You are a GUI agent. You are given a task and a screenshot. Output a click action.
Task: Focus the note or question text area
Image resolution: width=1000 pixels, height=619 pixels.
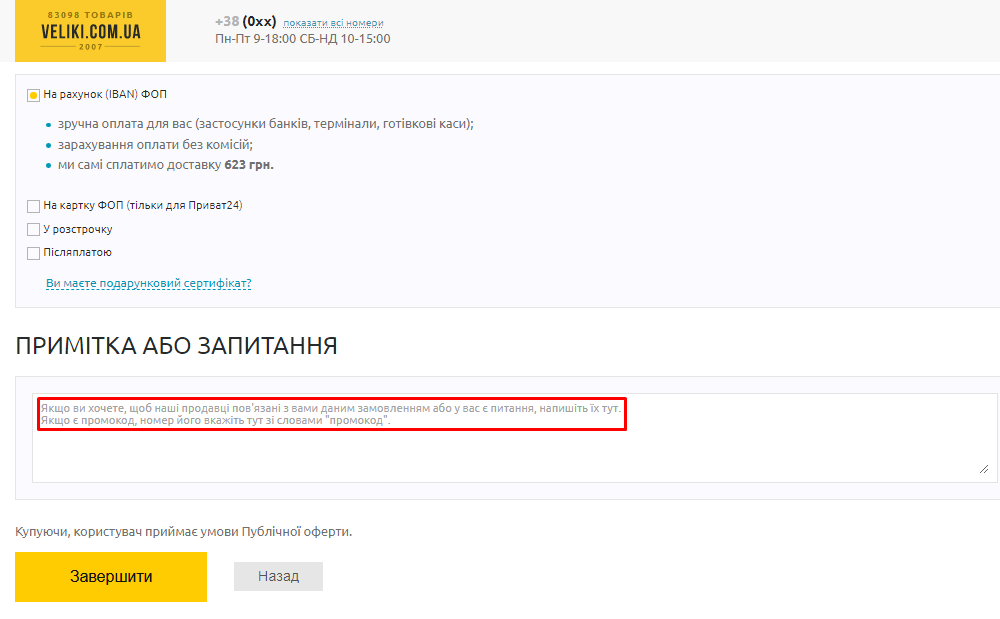tap(515, 438)
